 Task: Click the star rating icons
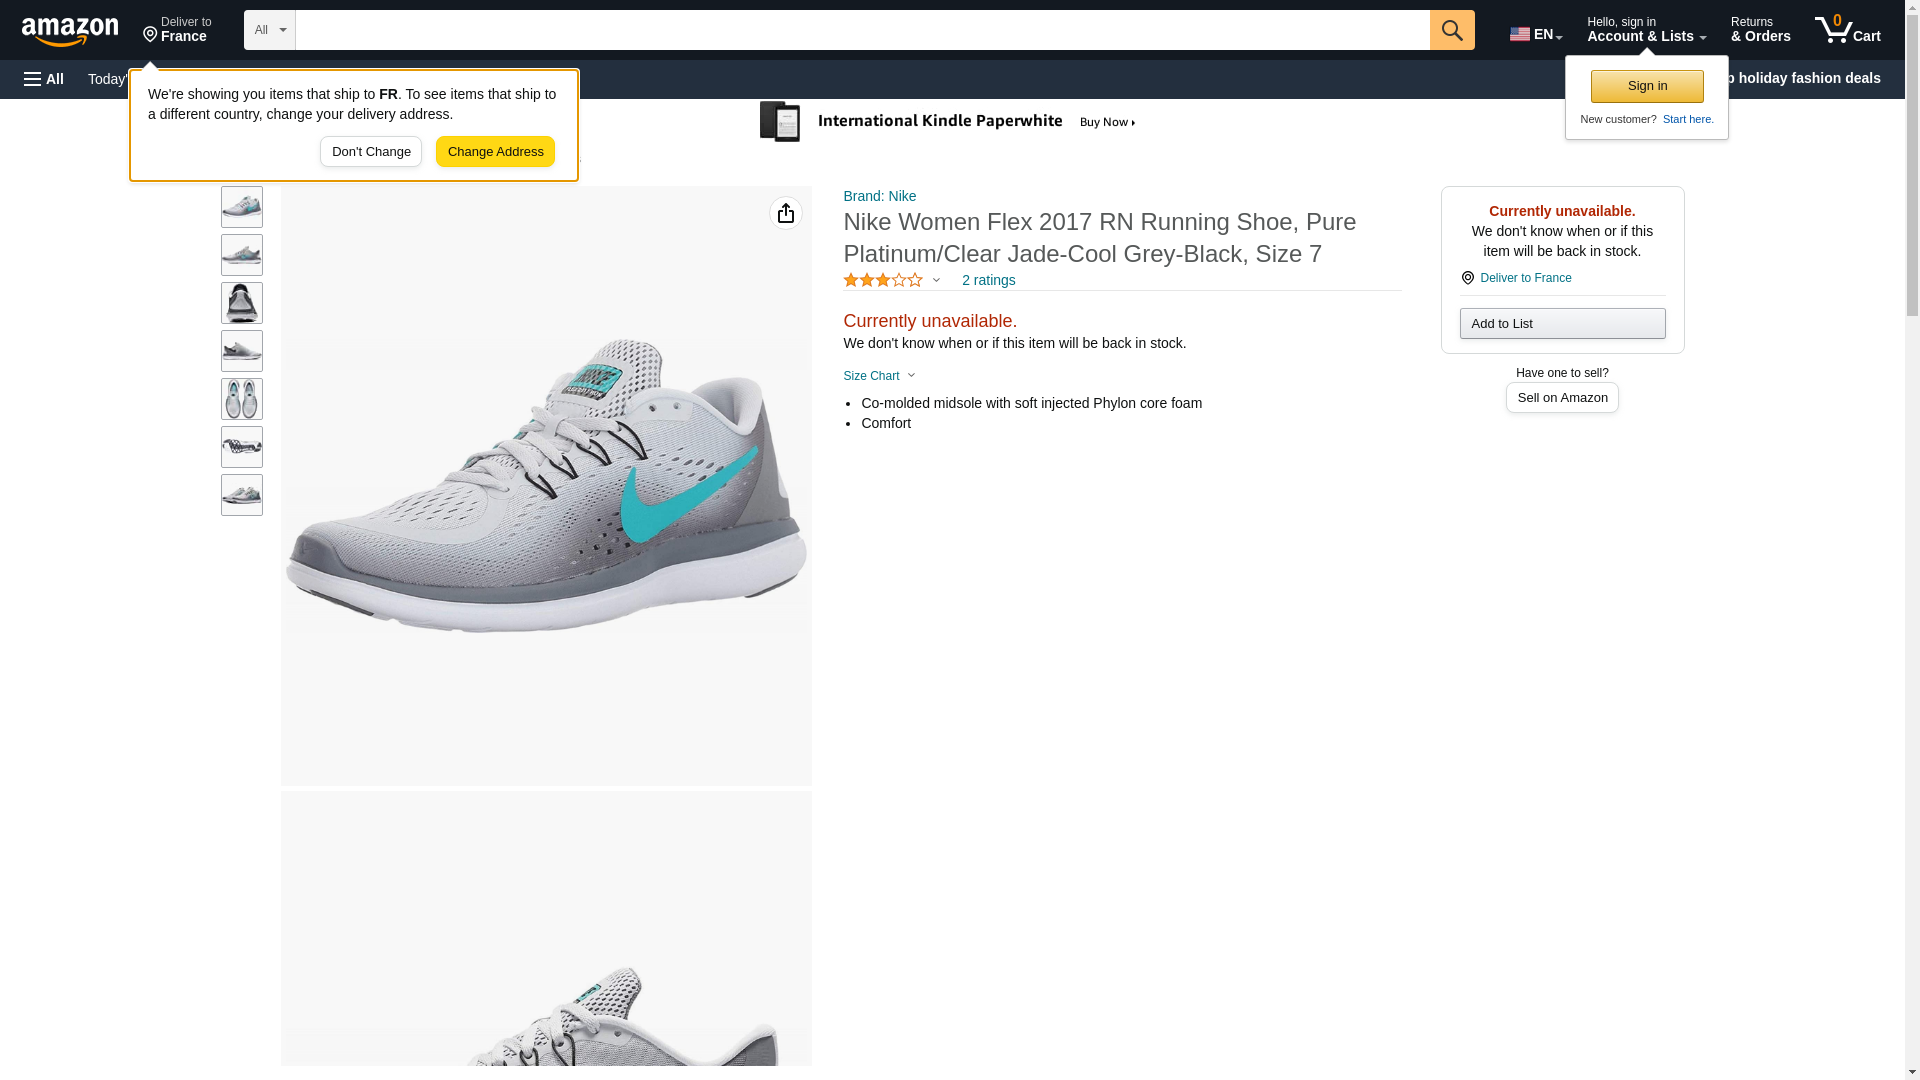coord(883,280)
